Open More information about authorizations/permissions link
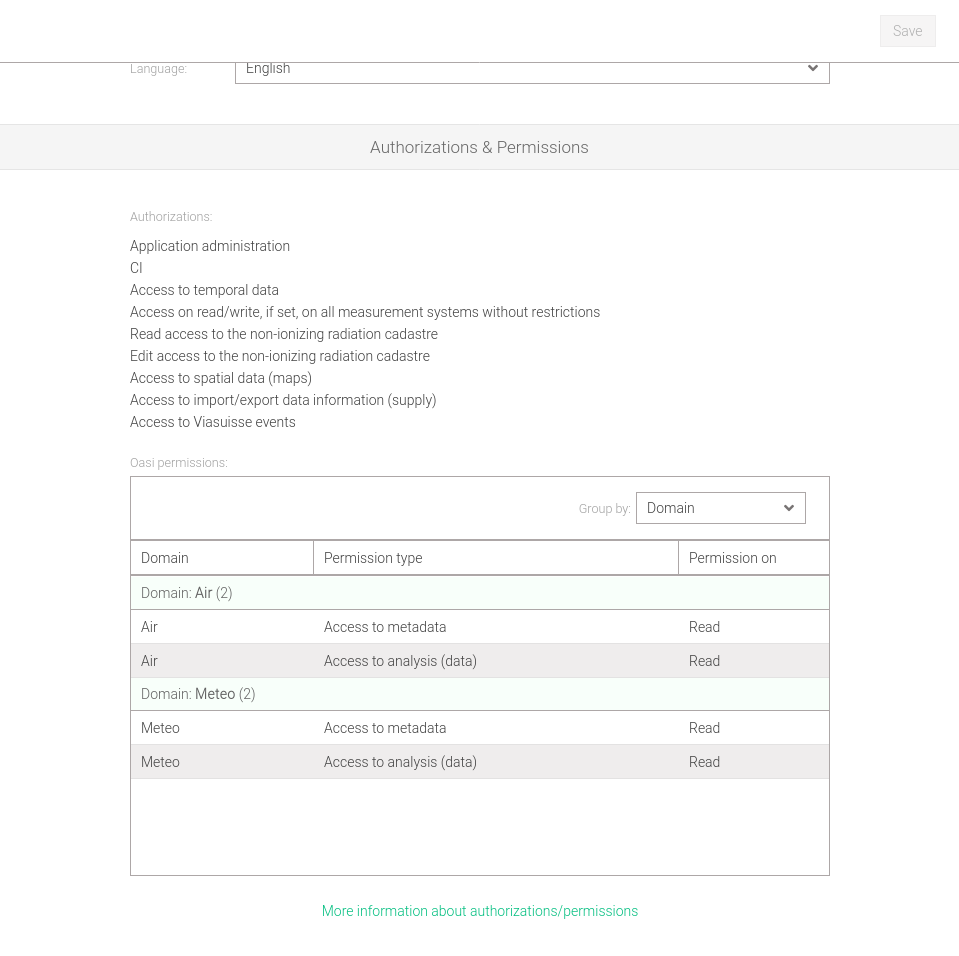Screen dimensions: 959x956 click(x=479, y=911)
